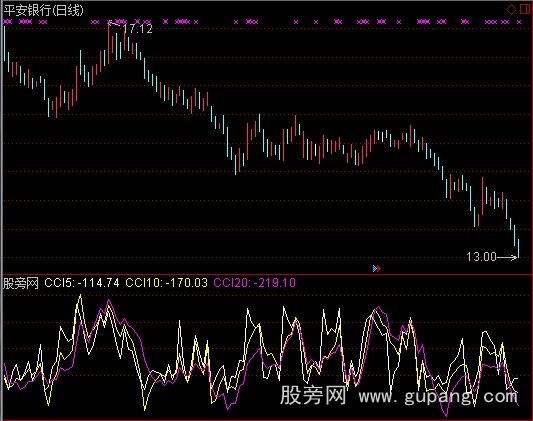
Task: Click the red square icon at chart corner
Action: (x=525, y=9)
